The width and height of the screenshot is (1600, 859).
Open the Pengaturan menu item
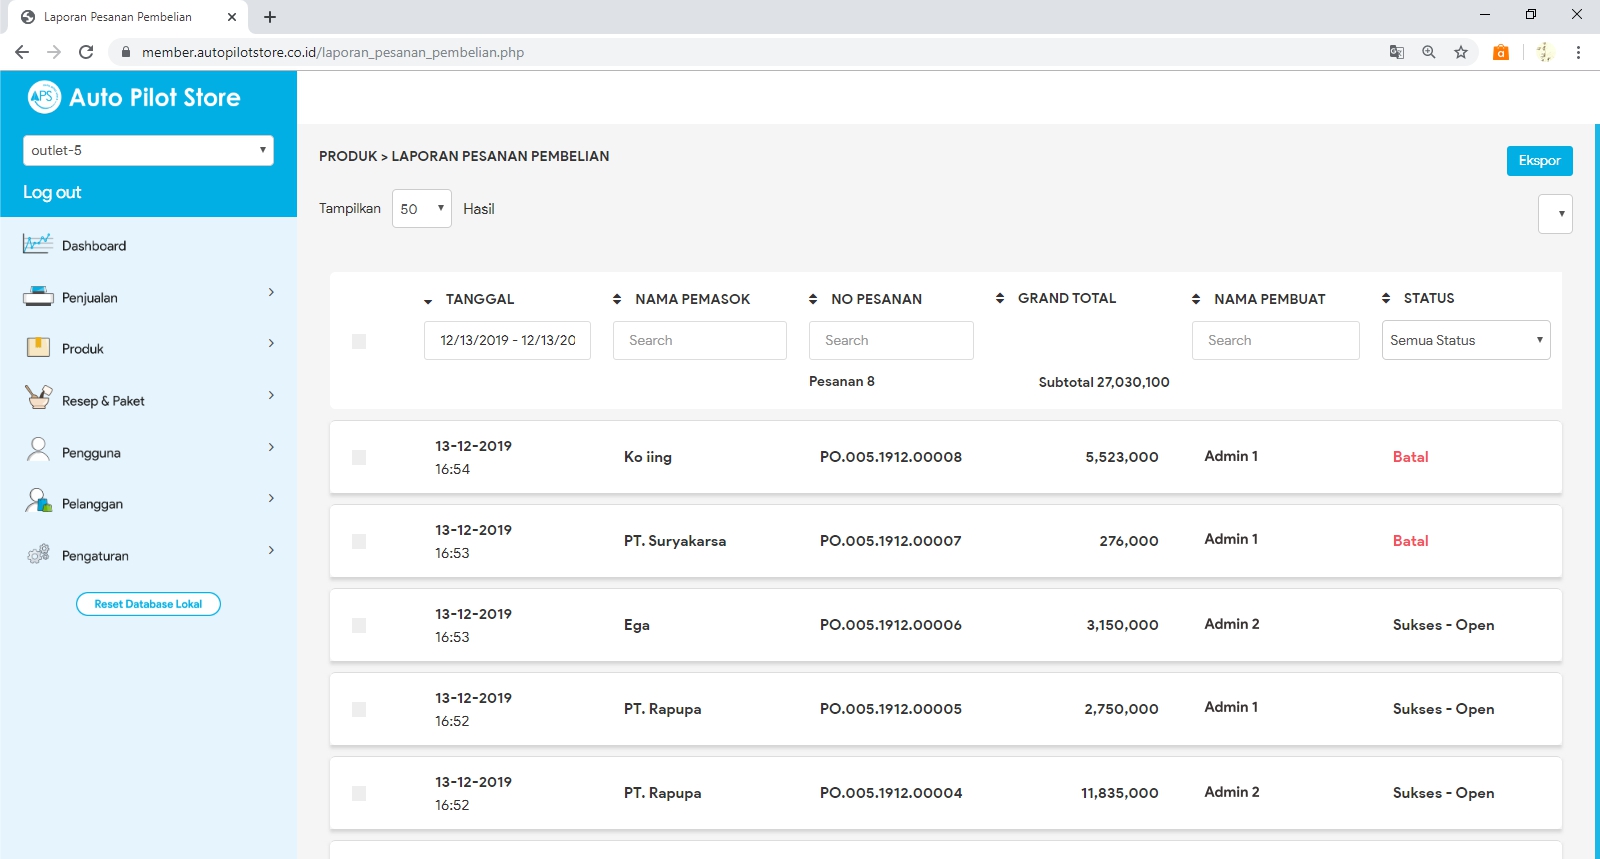(x=148, y=555)
